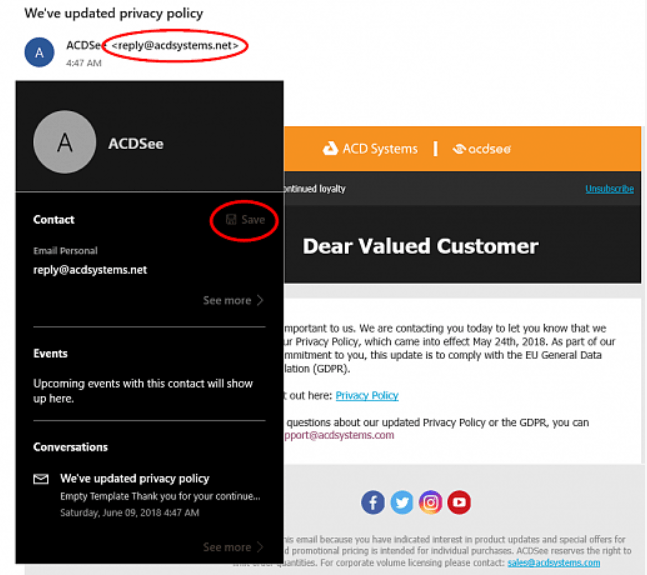Click the Conversations section heading
Viewport: 647px width, 575px height.
click(71, 447)
